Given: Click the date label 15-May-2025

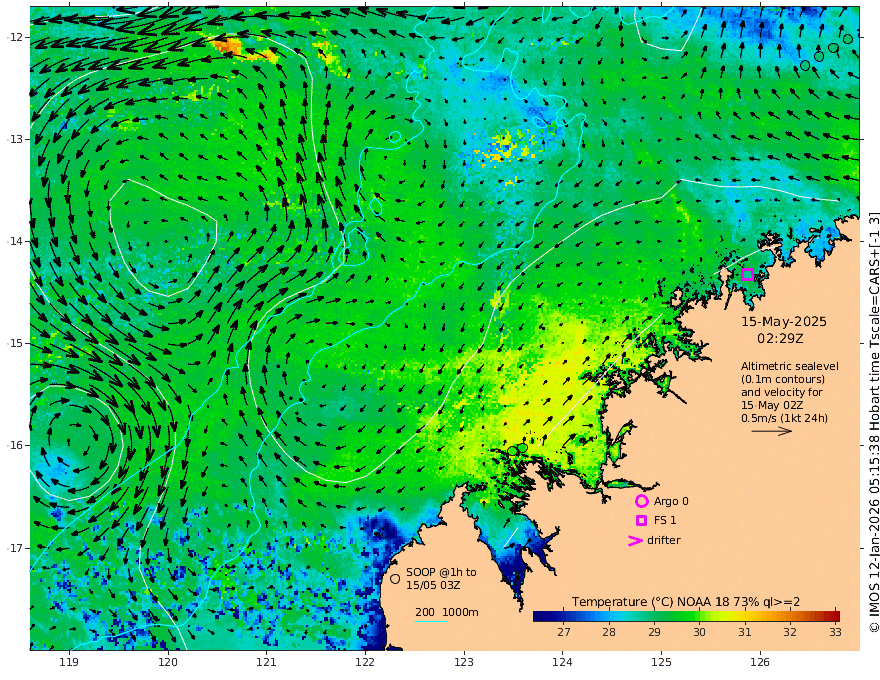Looking at the screenshot, I should pos(783,322).
